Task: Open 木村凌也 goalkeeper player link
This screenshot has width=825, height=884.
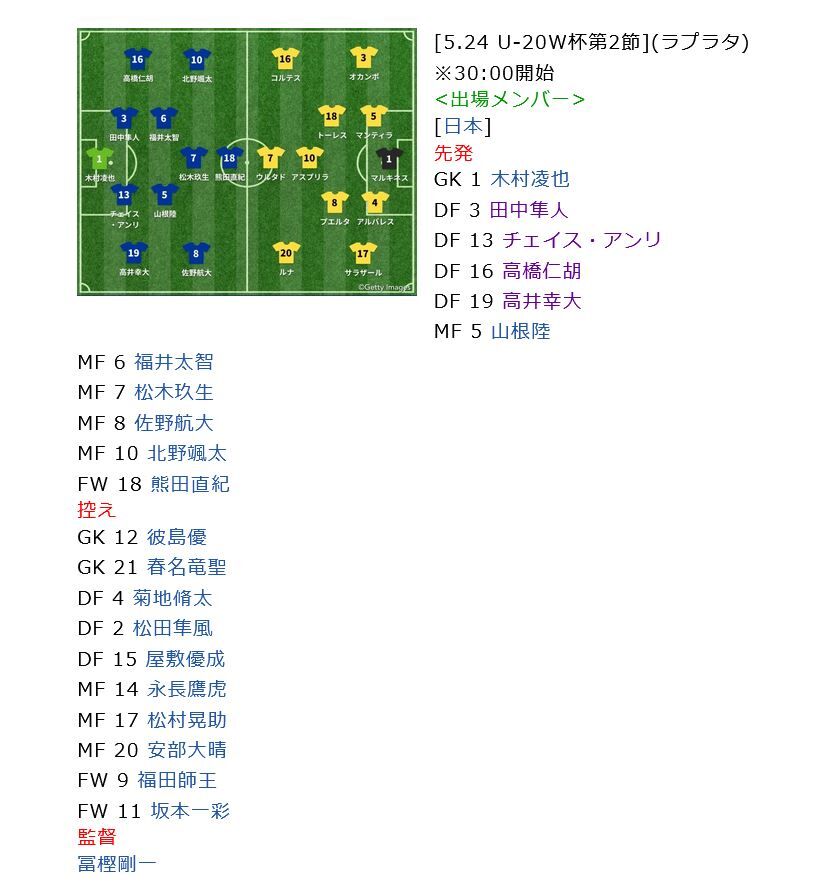Action: tap(529, 179)
